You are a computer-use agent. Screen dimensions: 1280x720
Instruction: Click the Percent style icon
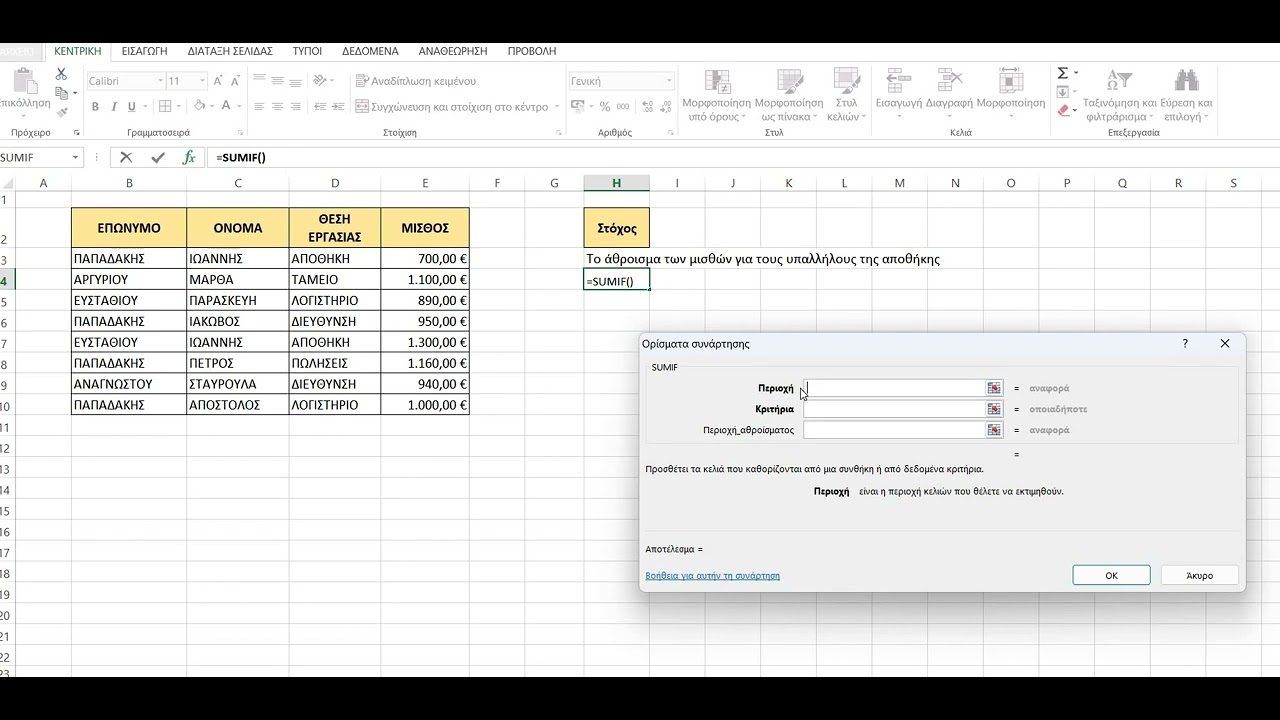[x=604, y=106]
